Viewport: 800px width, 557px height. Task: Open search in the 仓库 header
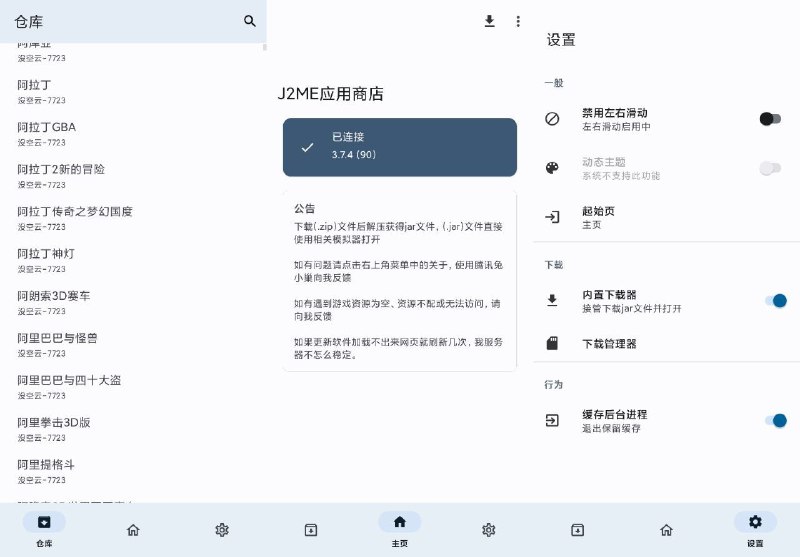point(250,21)
